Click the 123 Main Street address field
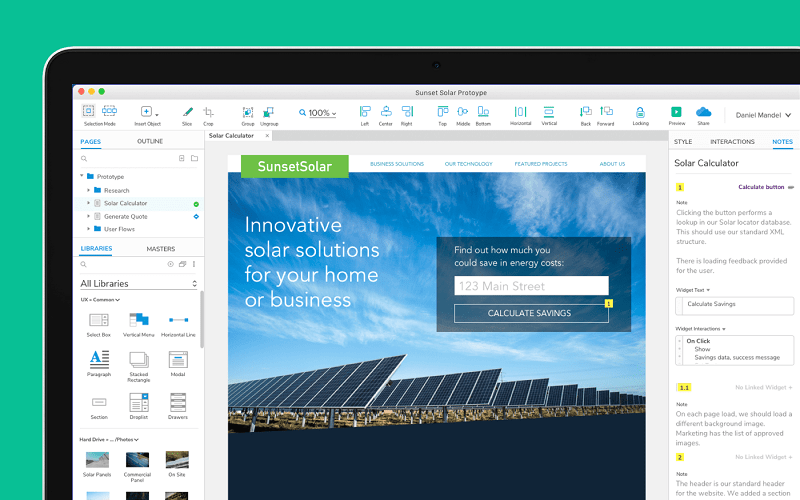Image resolution: width=800 pixels, height=500 pixels. click(x=530, y=286)
